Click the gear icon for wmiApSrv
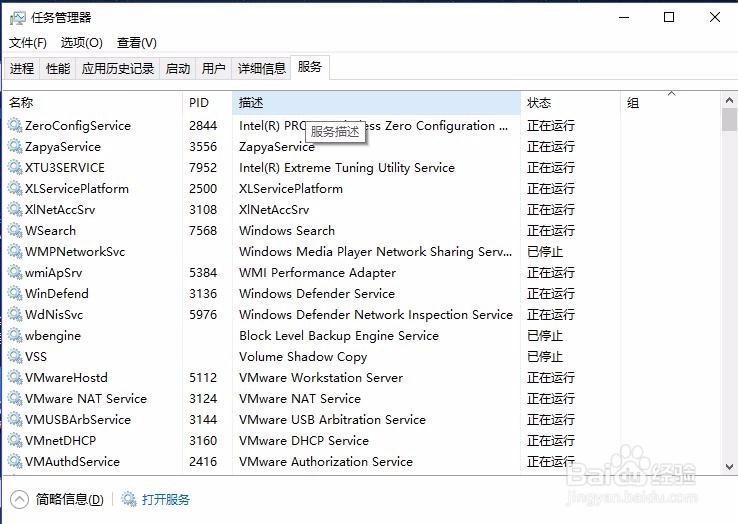The image size is (738, 524). coord(15,273)
